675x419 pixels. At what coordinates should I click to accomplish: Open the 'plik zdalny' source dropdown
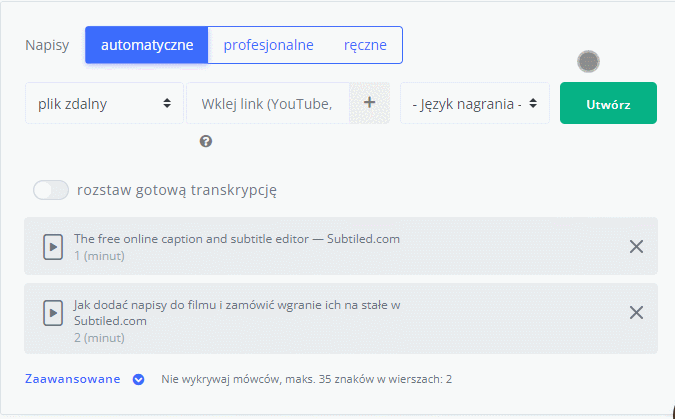pyautogui.click(x=104, y=103)
